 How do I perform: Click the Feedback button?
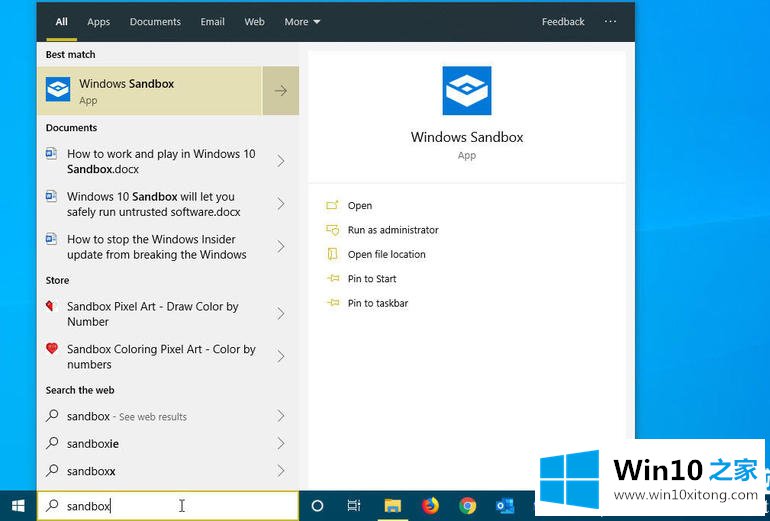tap(563, 22)
